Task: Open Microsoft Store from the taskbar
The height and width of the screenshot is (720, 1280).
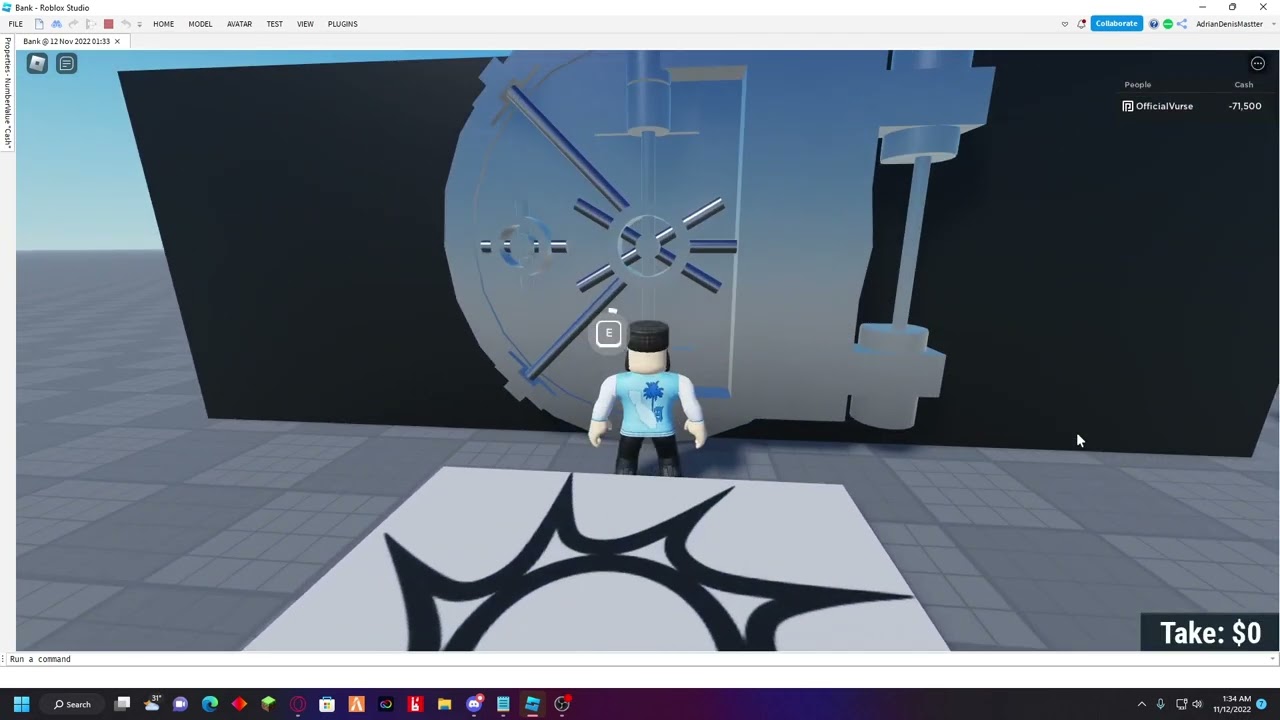Action: coord(327,704)
